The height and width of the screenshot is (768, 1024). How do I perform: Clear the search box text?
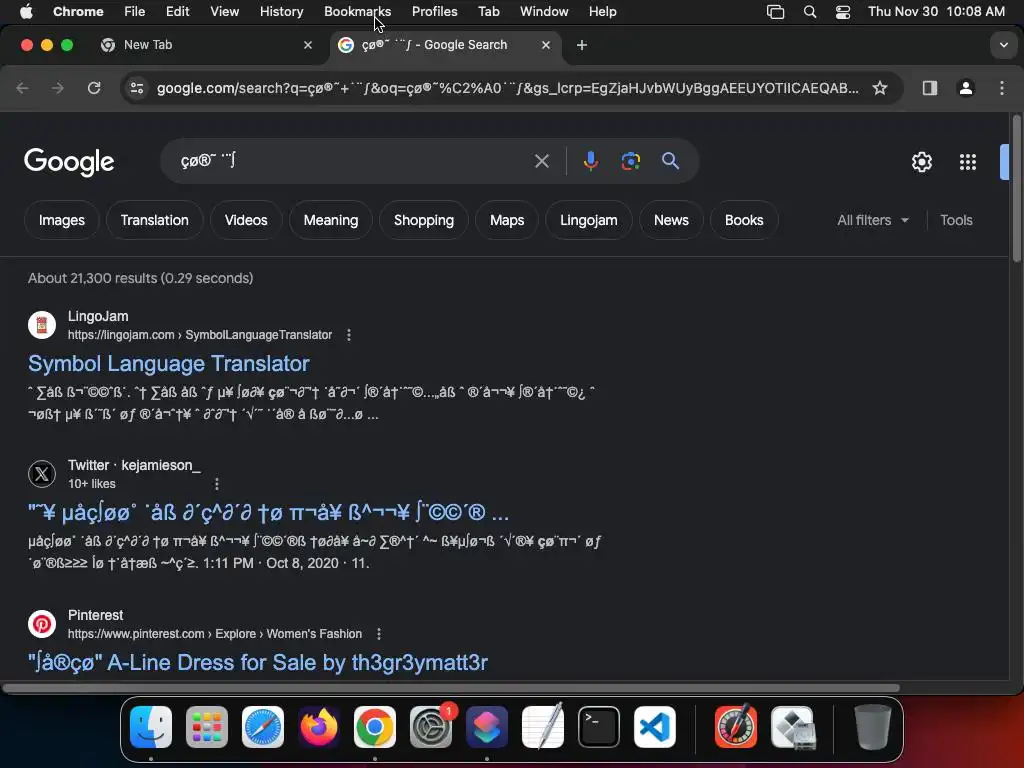(x=541, y=161)
